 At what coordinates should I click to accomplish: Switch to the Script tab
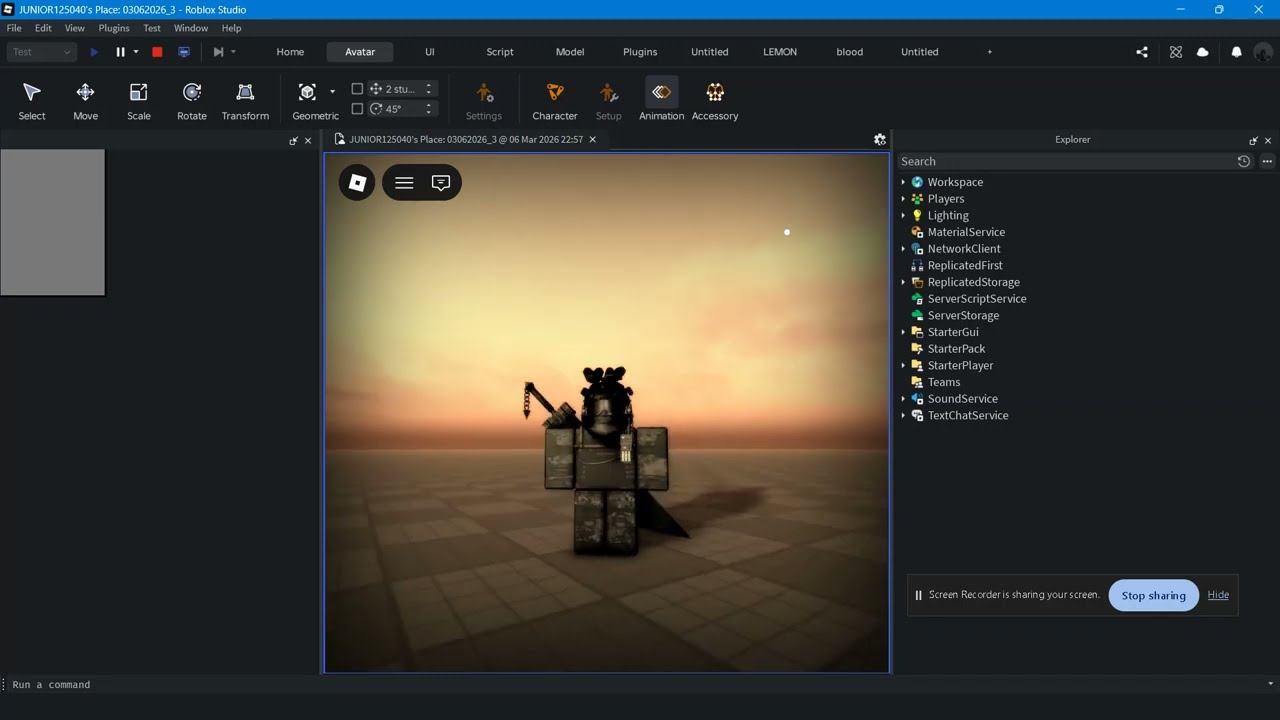pyautogui.click(x=500, y=52)
